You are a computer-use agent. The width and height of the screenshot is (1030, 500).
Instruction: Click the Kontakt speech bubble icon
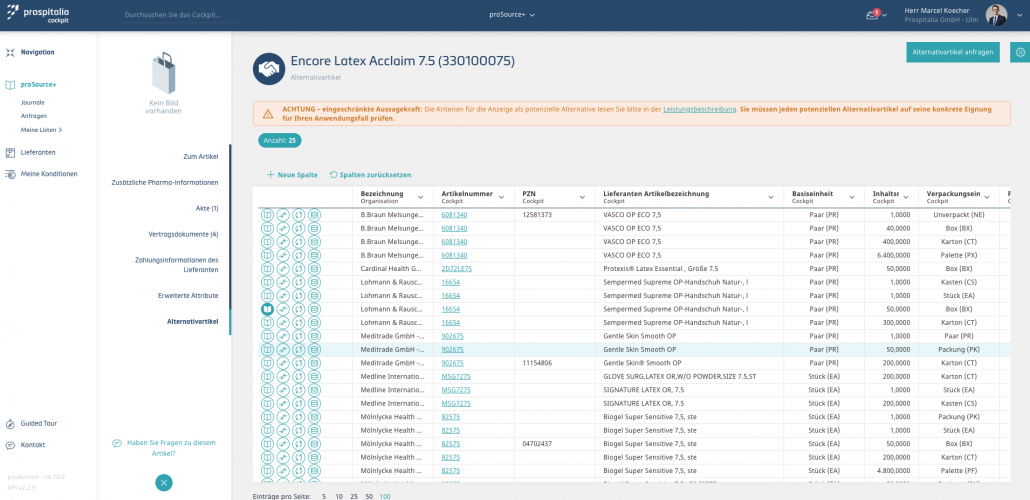[10, 445]
